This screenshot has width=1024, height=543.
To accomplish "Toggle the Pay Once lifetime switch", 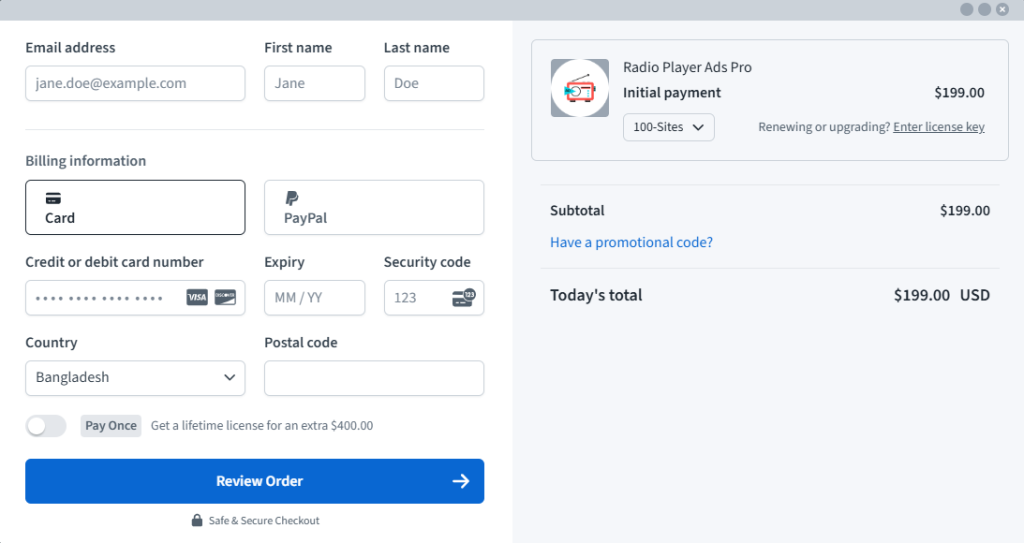I will pyautogui.click(x=46, y=426).
